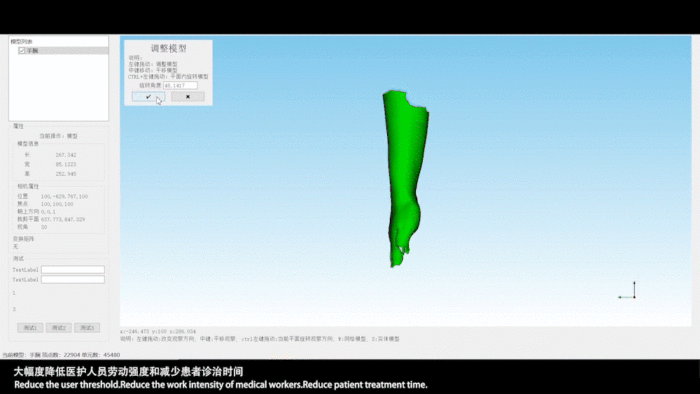Focus the second TextLabel input box
The height and width of the screenshot is (394, 700).
pos(73,279)
